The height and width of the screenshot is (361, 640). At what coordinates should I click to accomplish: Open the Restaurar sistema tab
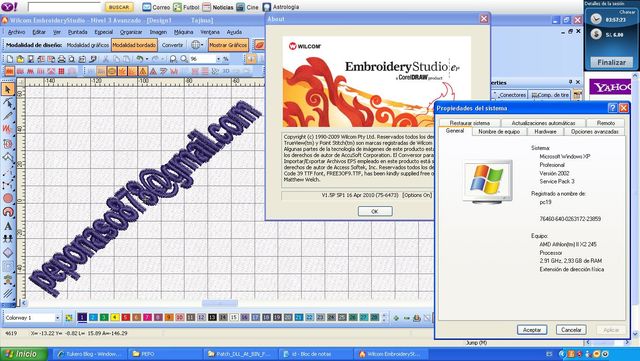coord(469,123)
